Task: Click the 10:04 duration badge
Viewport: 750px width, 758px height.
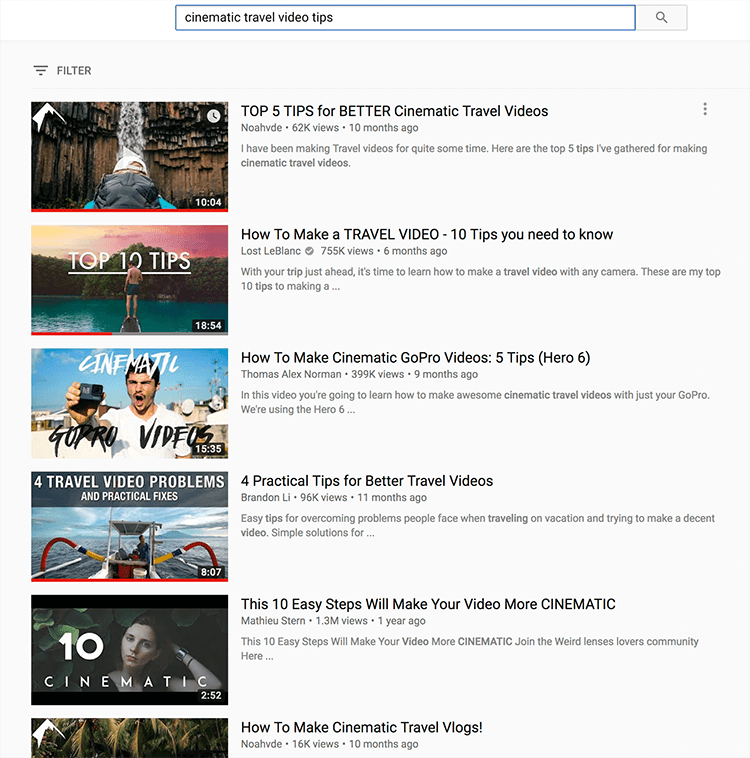Action: [x=208, y=202]
